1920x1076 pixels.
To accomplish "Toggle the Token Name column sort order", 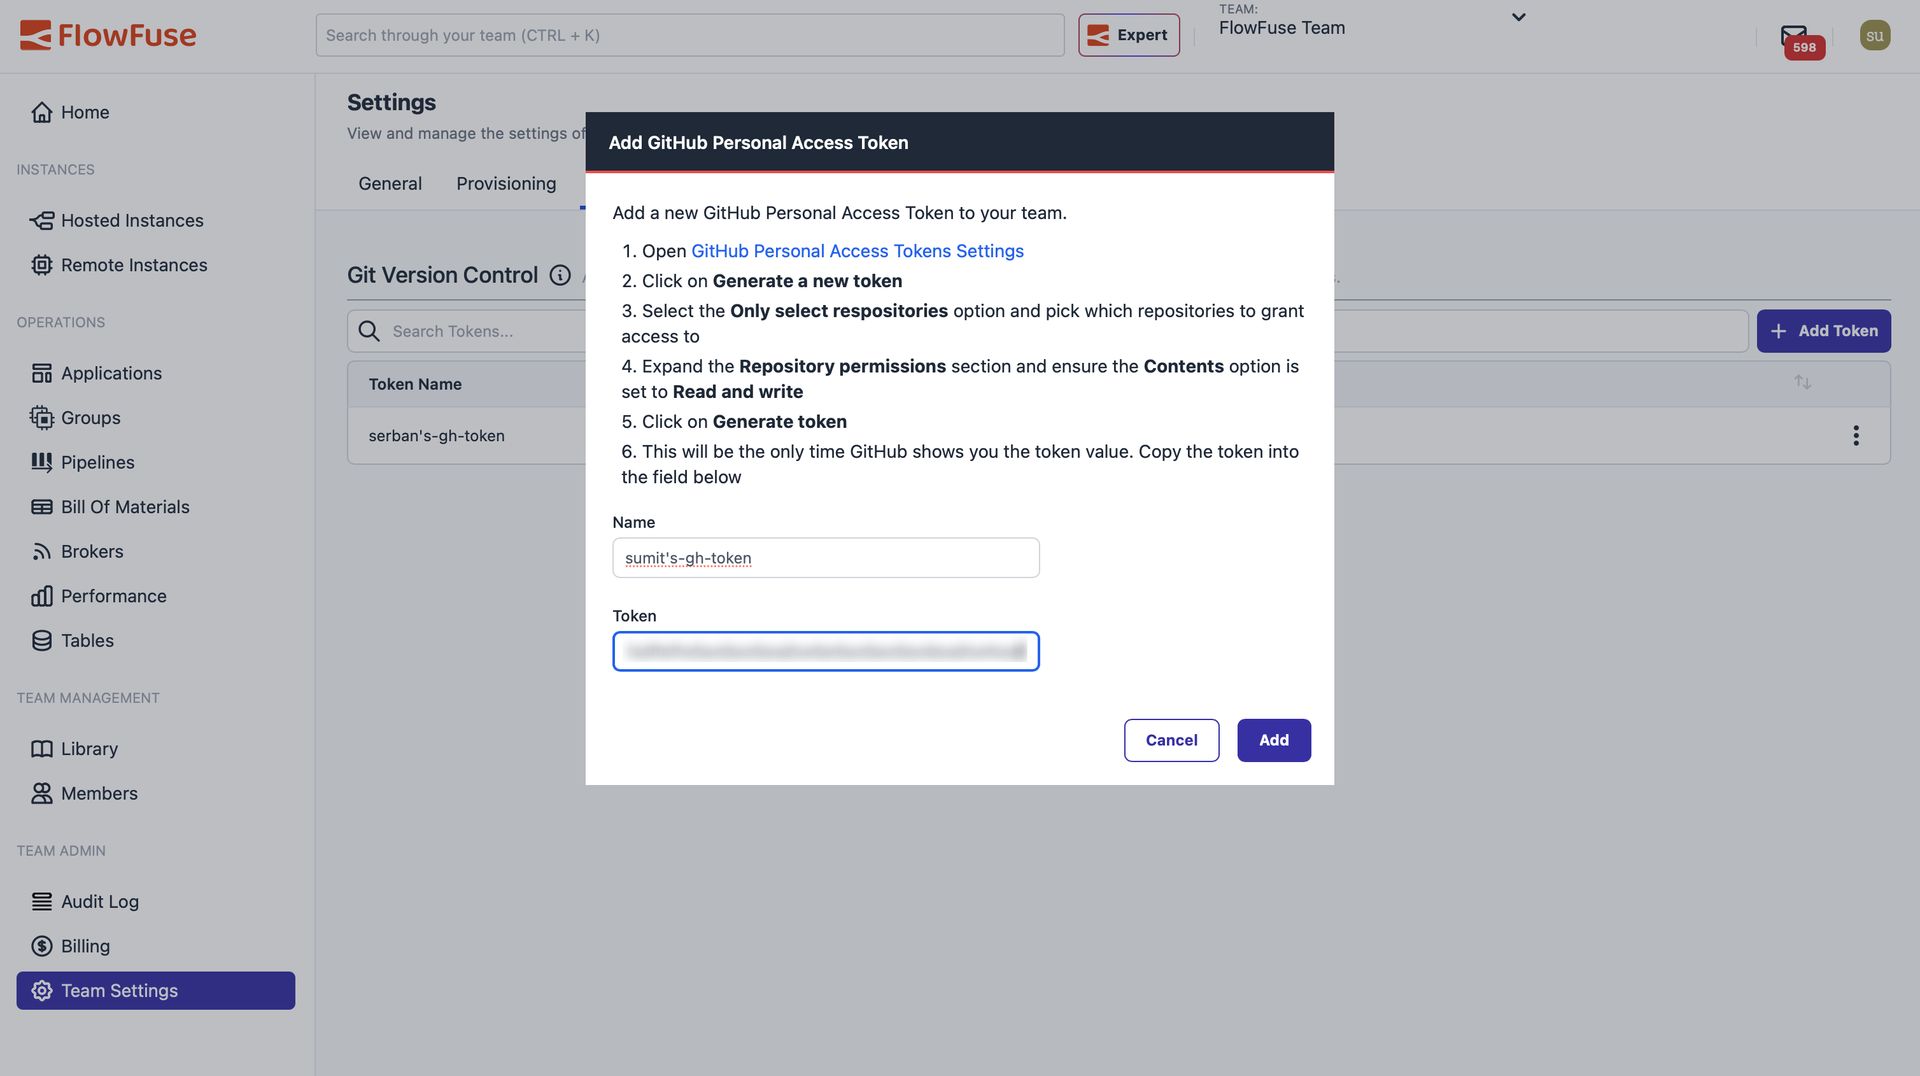I will pyautogui.click(x=1803, y=382).
